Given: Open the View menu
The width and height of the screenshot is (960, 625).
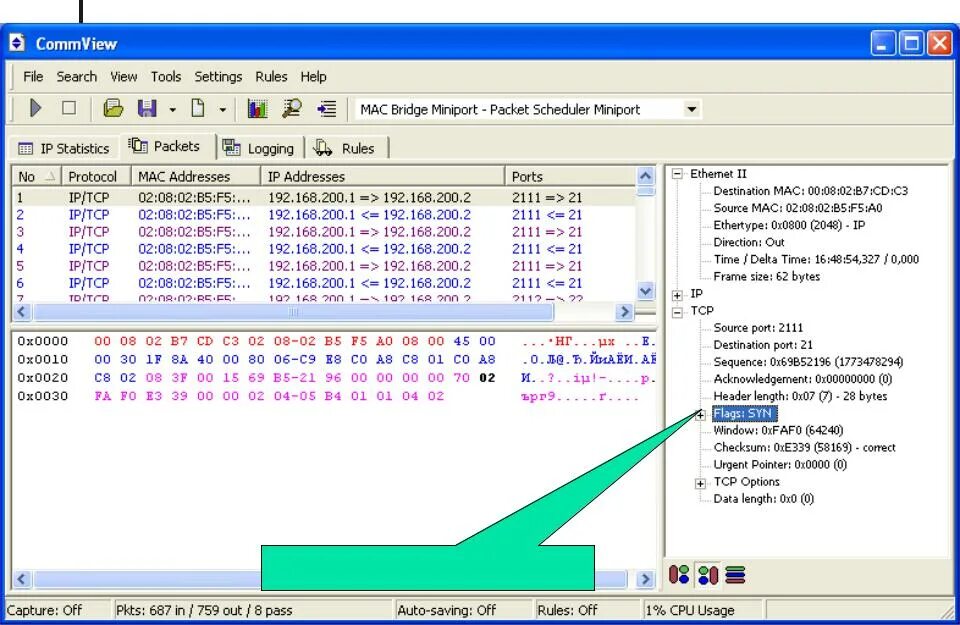Looking at the screenshot, I should pyautogui.click(x=124, y=77).
